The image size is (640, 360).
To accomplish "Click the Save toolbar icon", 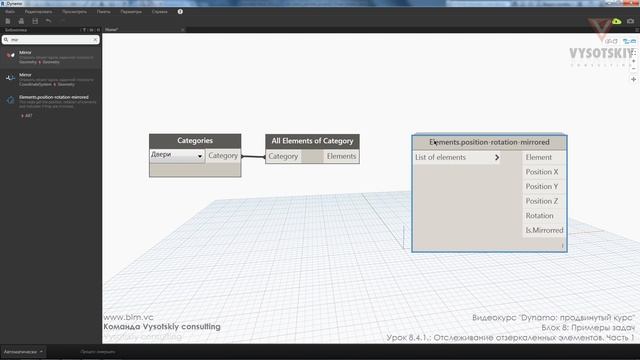I will (35, 21).
